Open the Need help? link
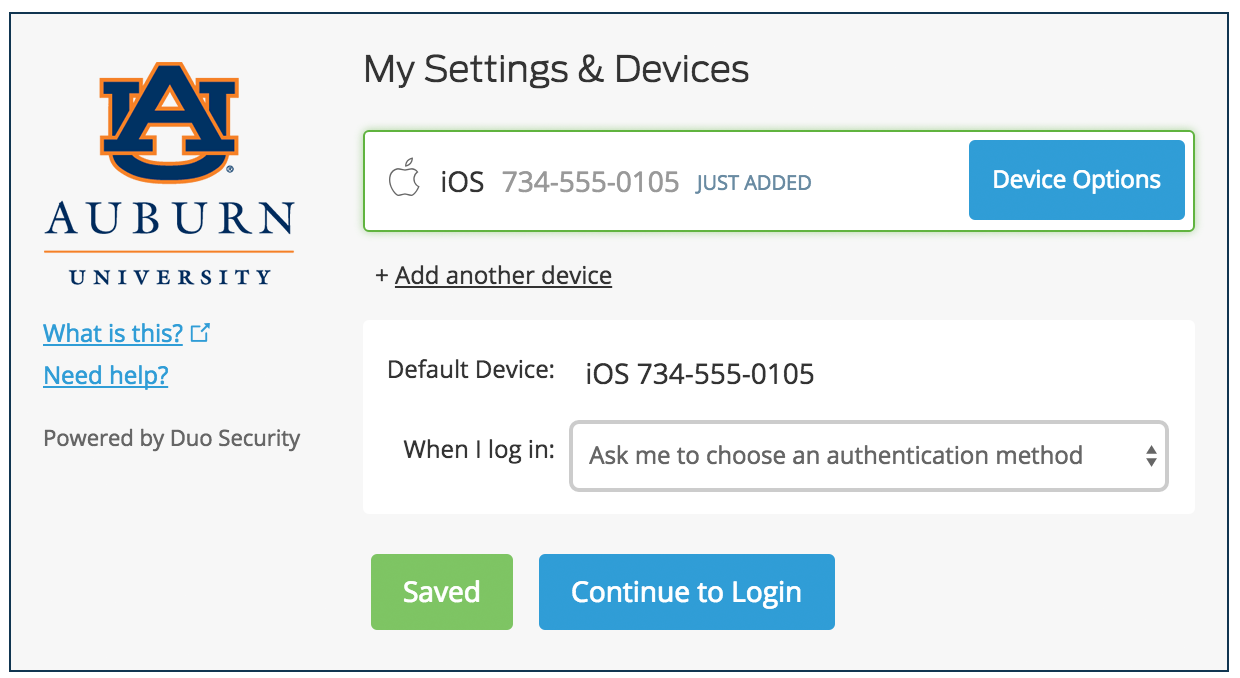Screen dimensions: 1240x678 tap(106, 375)
